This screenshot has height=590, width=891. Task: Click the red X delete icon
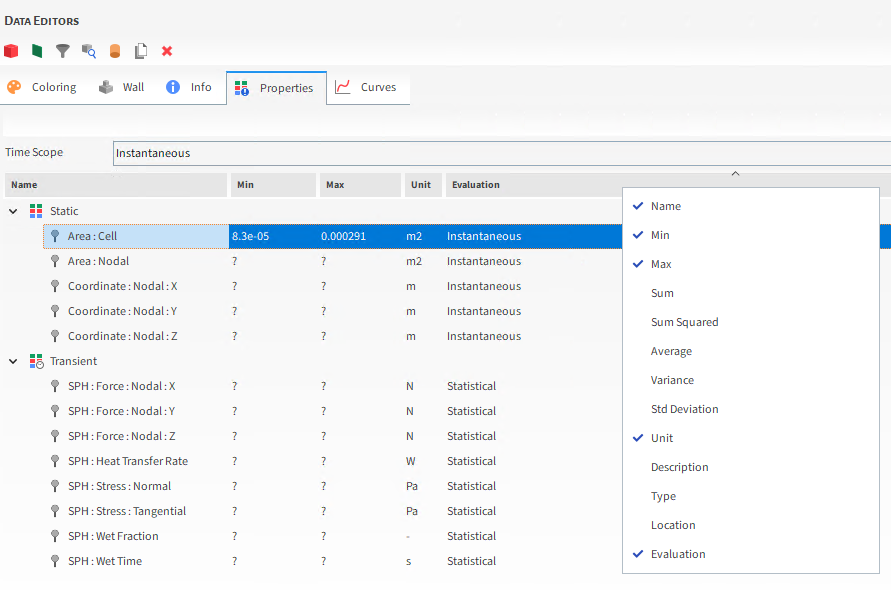(166, 51)
